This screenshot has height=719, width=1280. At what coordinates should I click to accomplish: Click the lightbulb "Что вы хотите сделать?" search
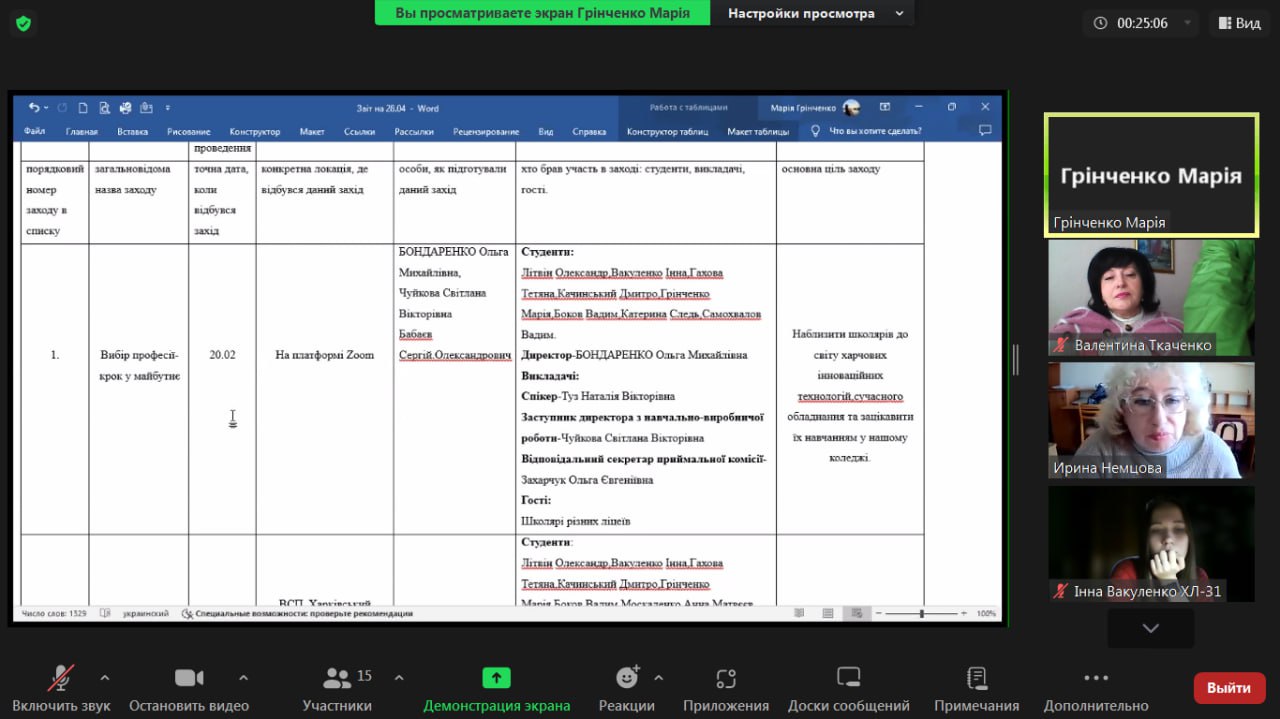[866, 131]
